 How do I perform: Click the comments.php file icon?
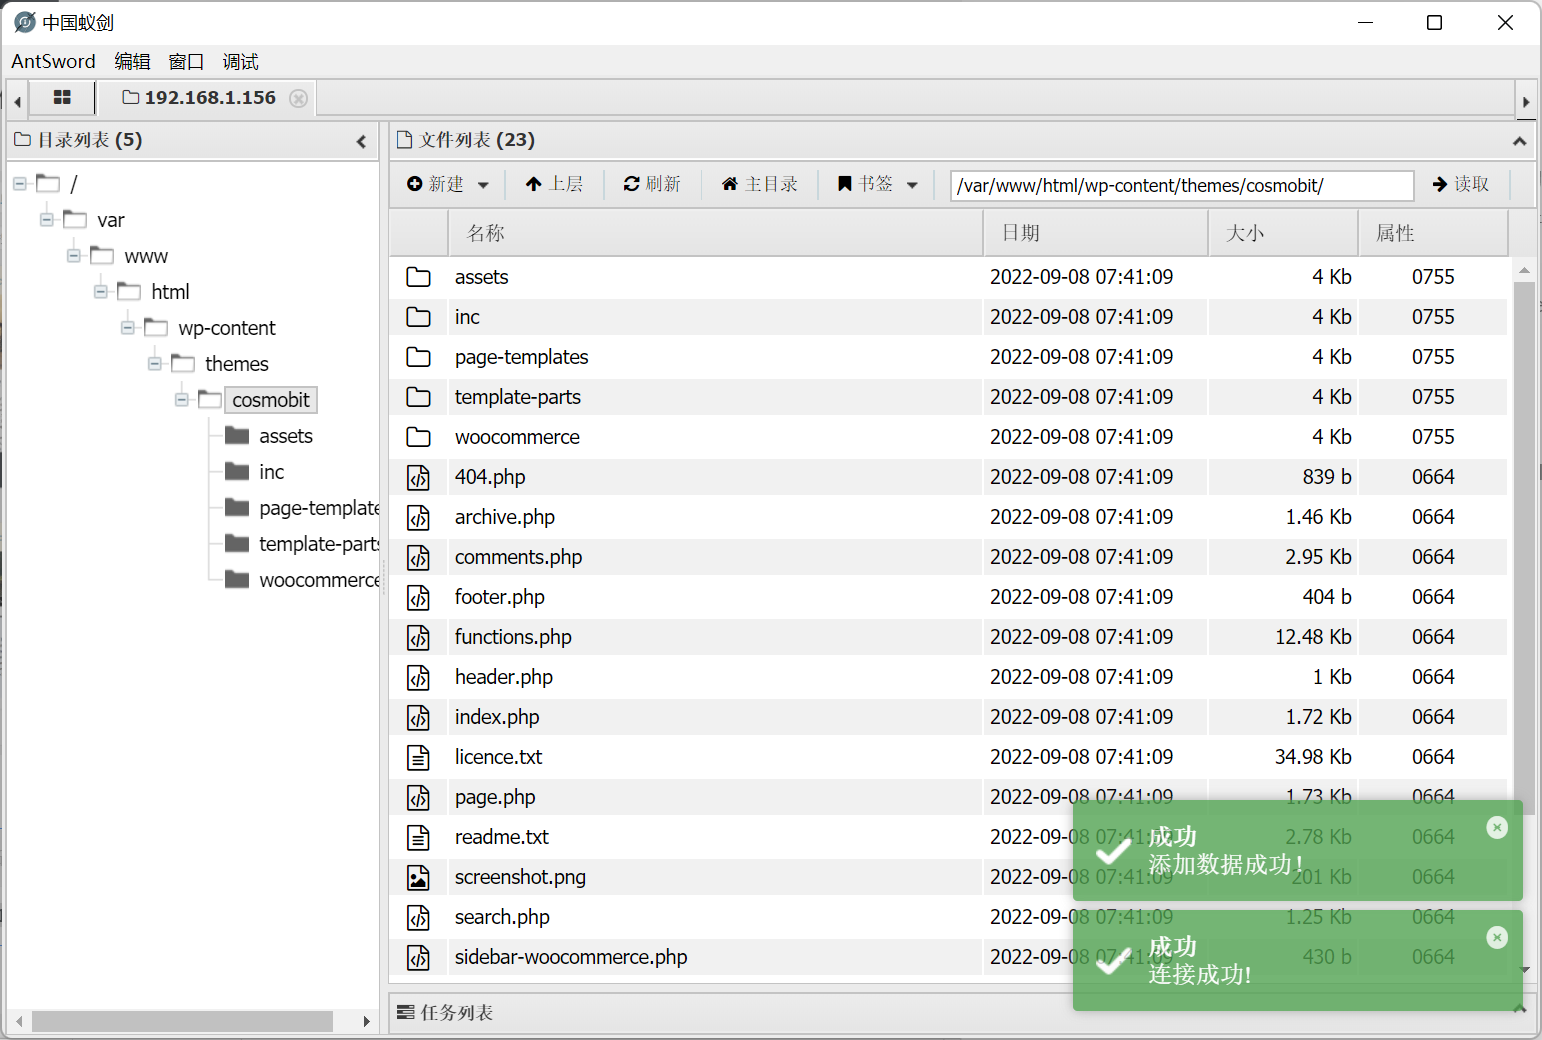[x=418, y=557]
